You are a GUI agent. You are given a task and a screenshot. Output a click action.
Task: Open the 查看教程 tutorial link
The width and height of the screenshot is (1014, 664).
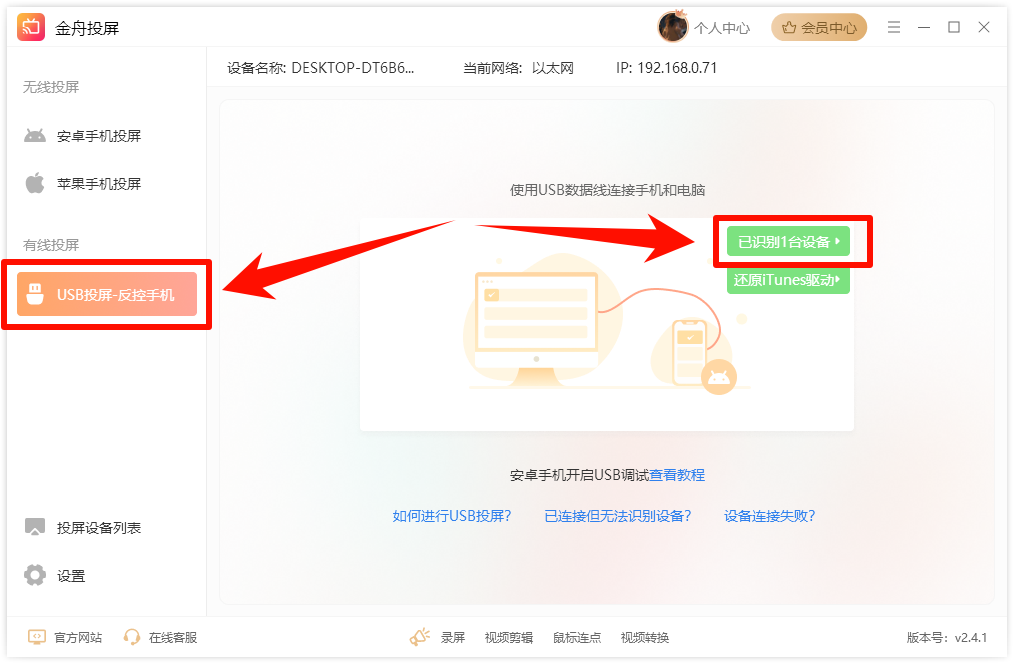point(677,475)
